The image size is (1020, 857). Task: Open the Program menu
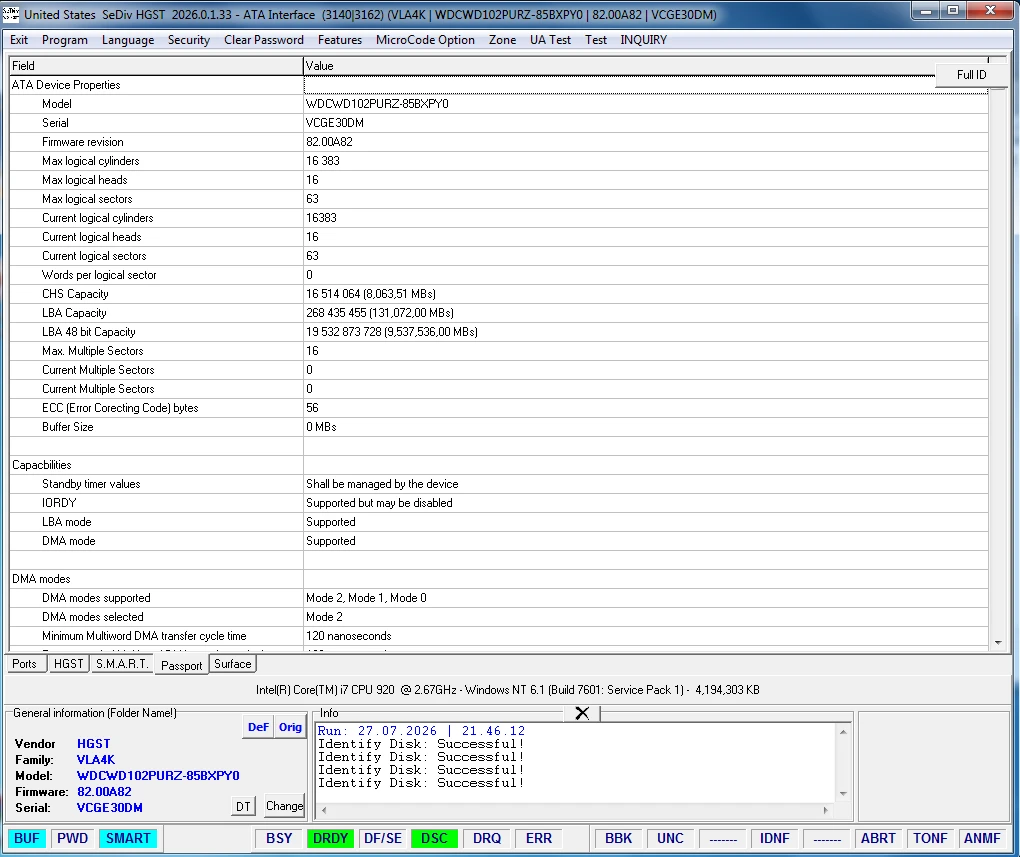[64, 40]
